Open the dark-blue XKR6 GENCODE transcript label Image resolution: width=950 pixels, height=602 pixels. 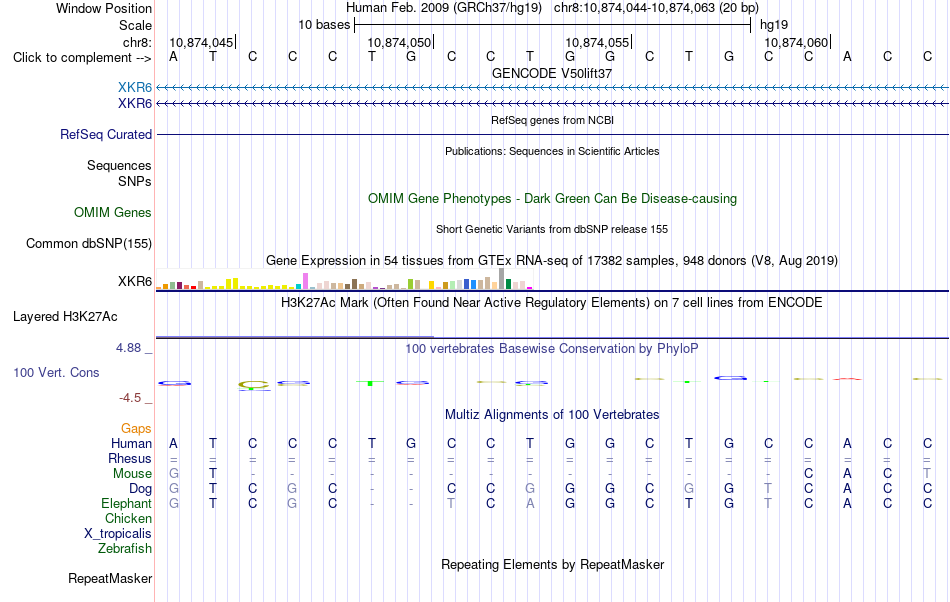pos(135,104)
